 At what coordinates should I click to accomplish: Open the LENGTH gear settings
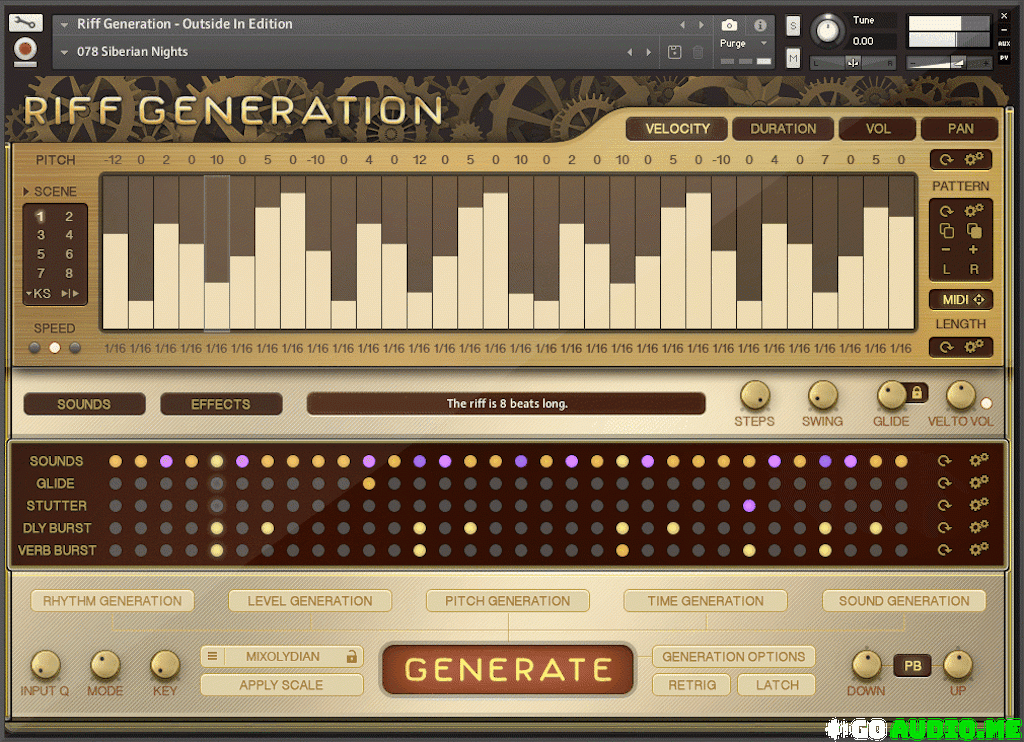click(974, 347)
